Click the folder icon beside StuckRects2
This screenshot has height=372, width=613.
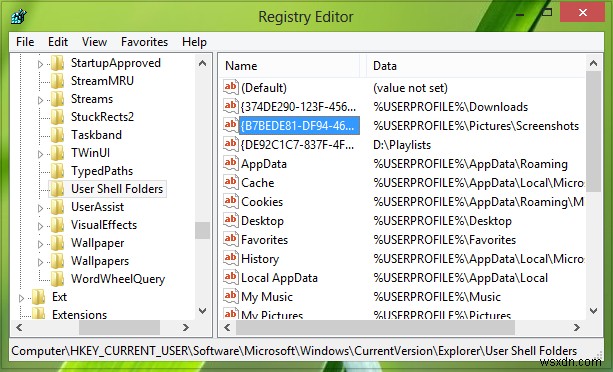(x=57, y=117)
